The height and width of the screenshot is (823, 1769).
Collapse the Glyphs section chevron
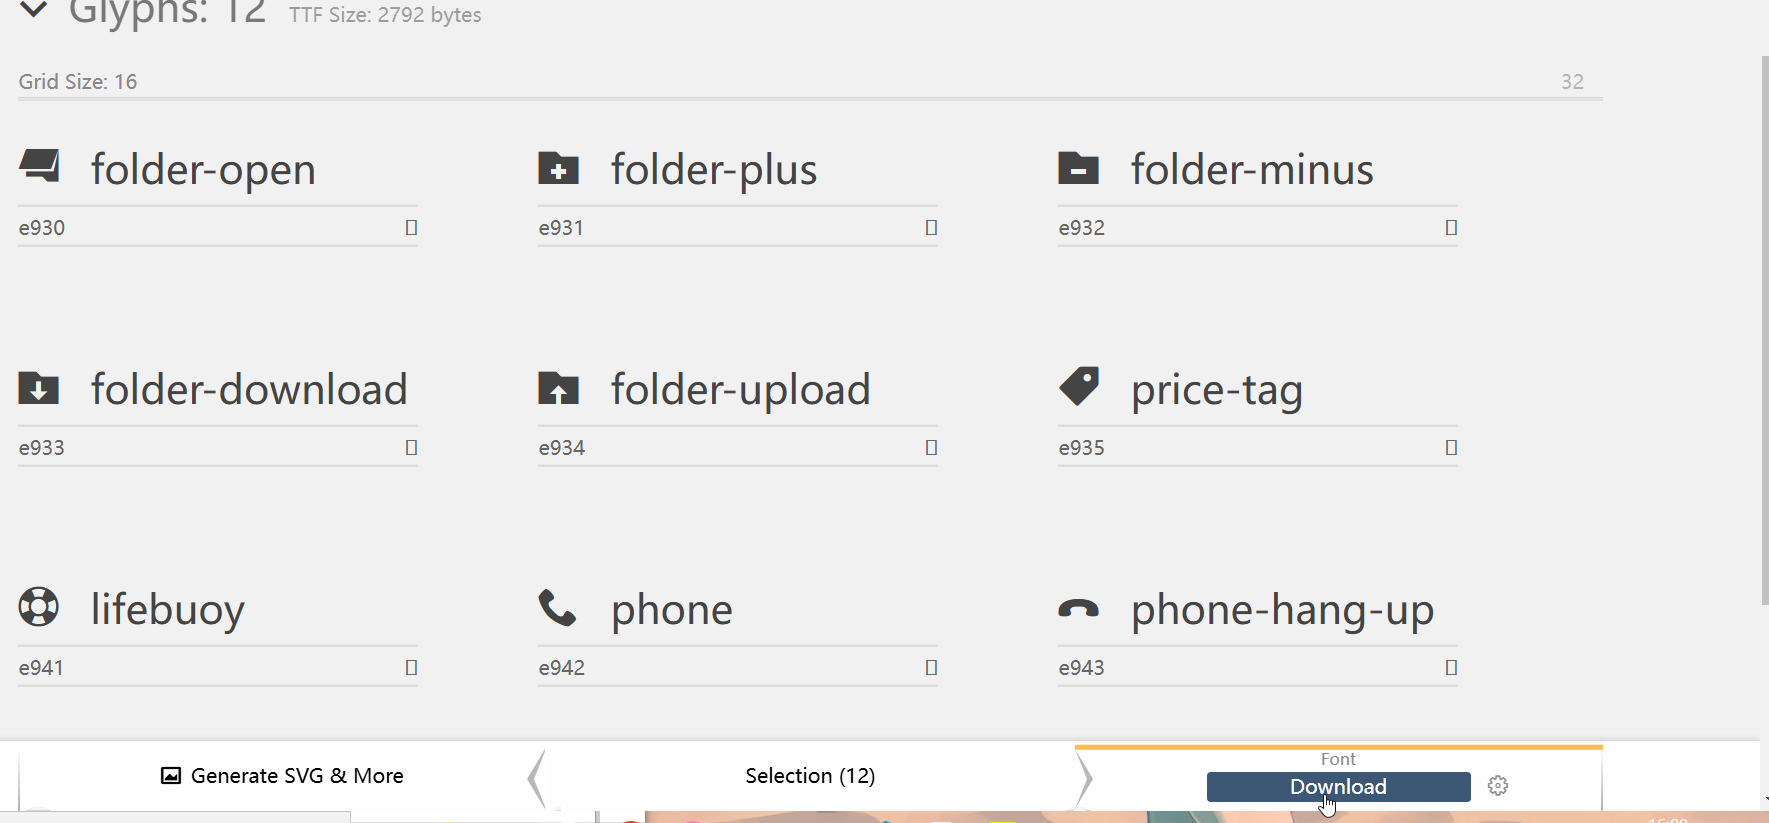point(33,10)
